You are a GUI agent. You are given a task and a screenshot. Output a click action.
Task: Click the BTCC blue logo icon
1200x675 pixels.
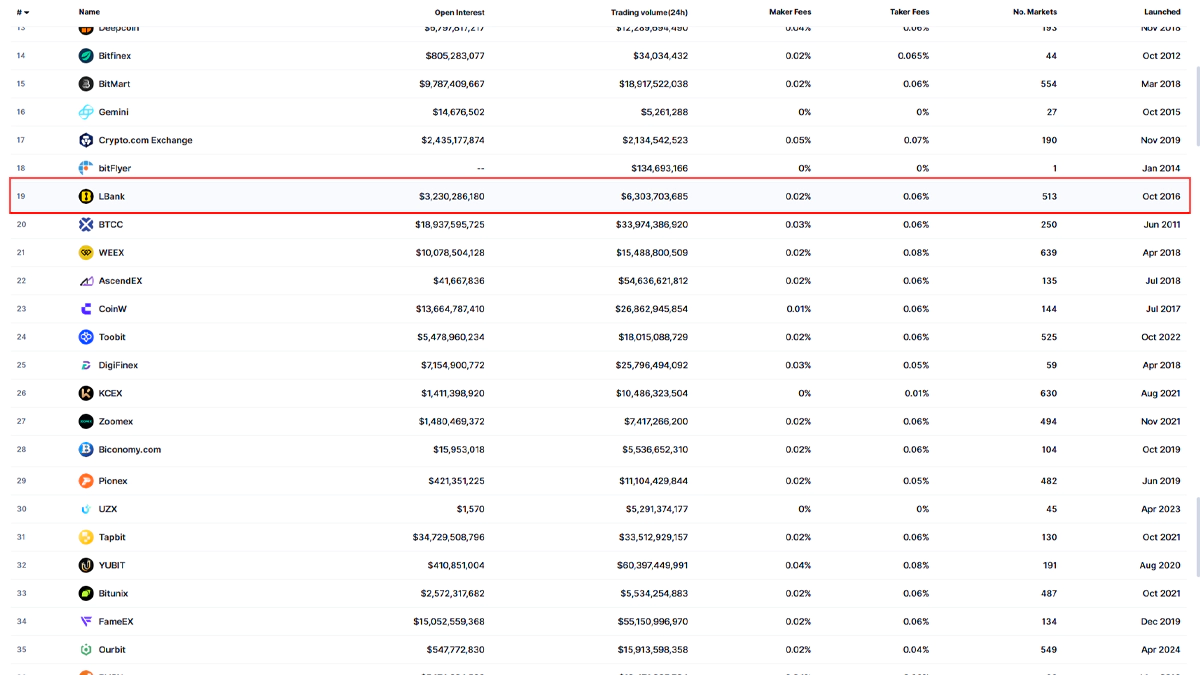(86, 225)
